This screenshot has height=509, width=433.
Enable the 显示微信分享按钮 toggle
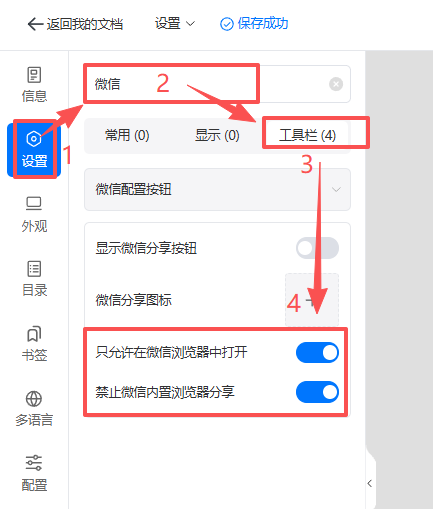[317, 248]
